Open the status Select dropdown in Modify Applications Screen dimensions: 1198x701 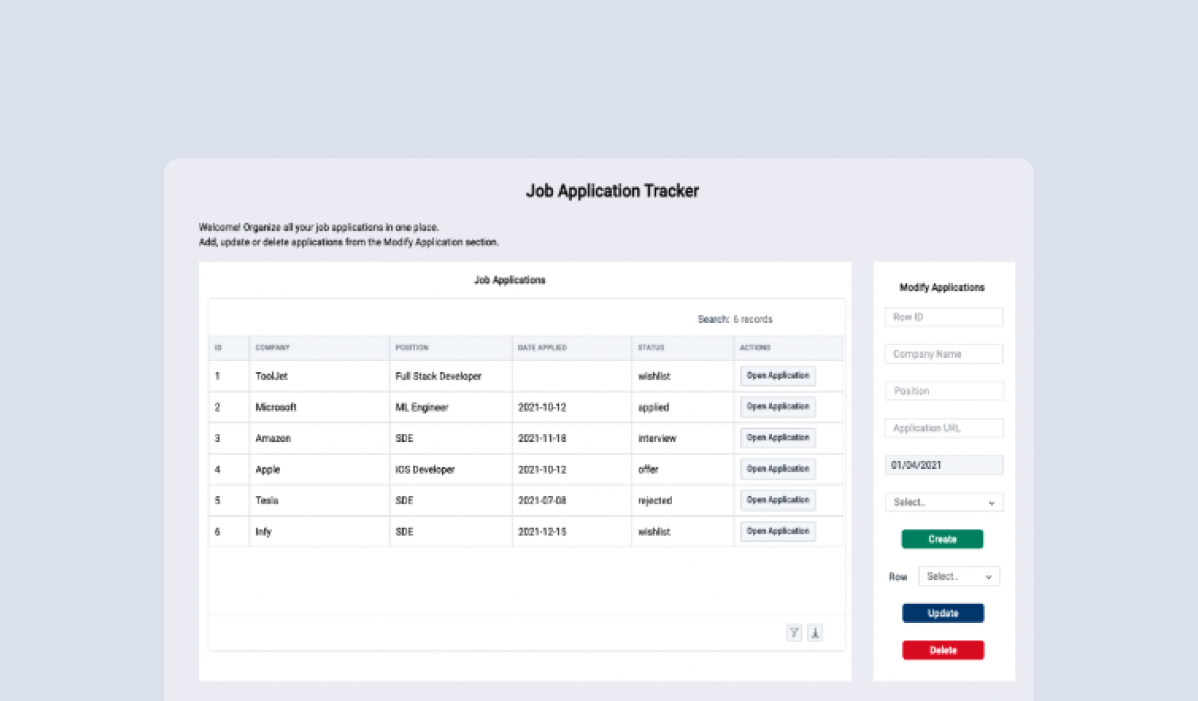coord(943,501)
